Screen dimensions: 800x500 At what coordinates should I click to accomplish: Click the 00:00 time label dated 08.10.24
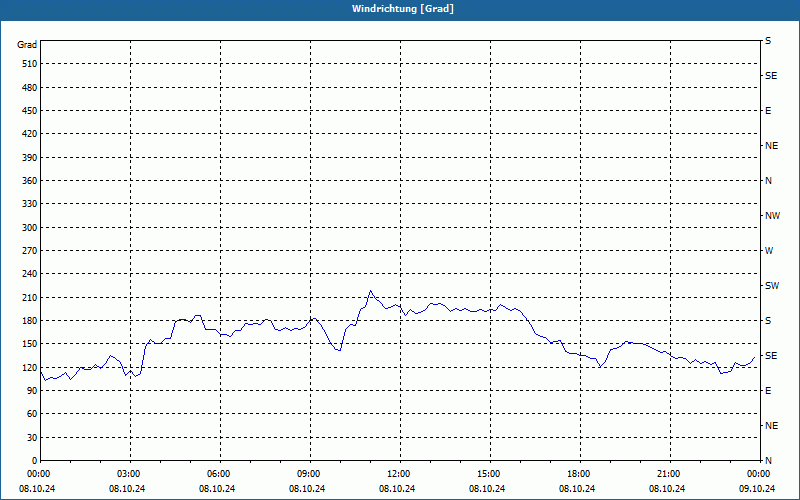38,474
